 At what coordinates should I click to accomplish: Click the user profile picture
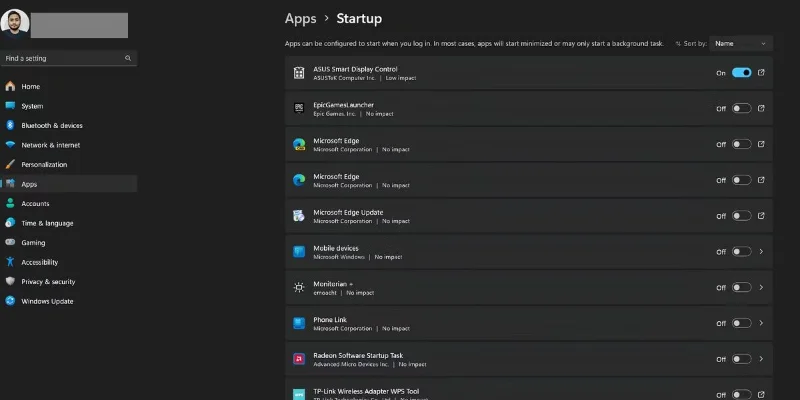click(x=15, y=24)
